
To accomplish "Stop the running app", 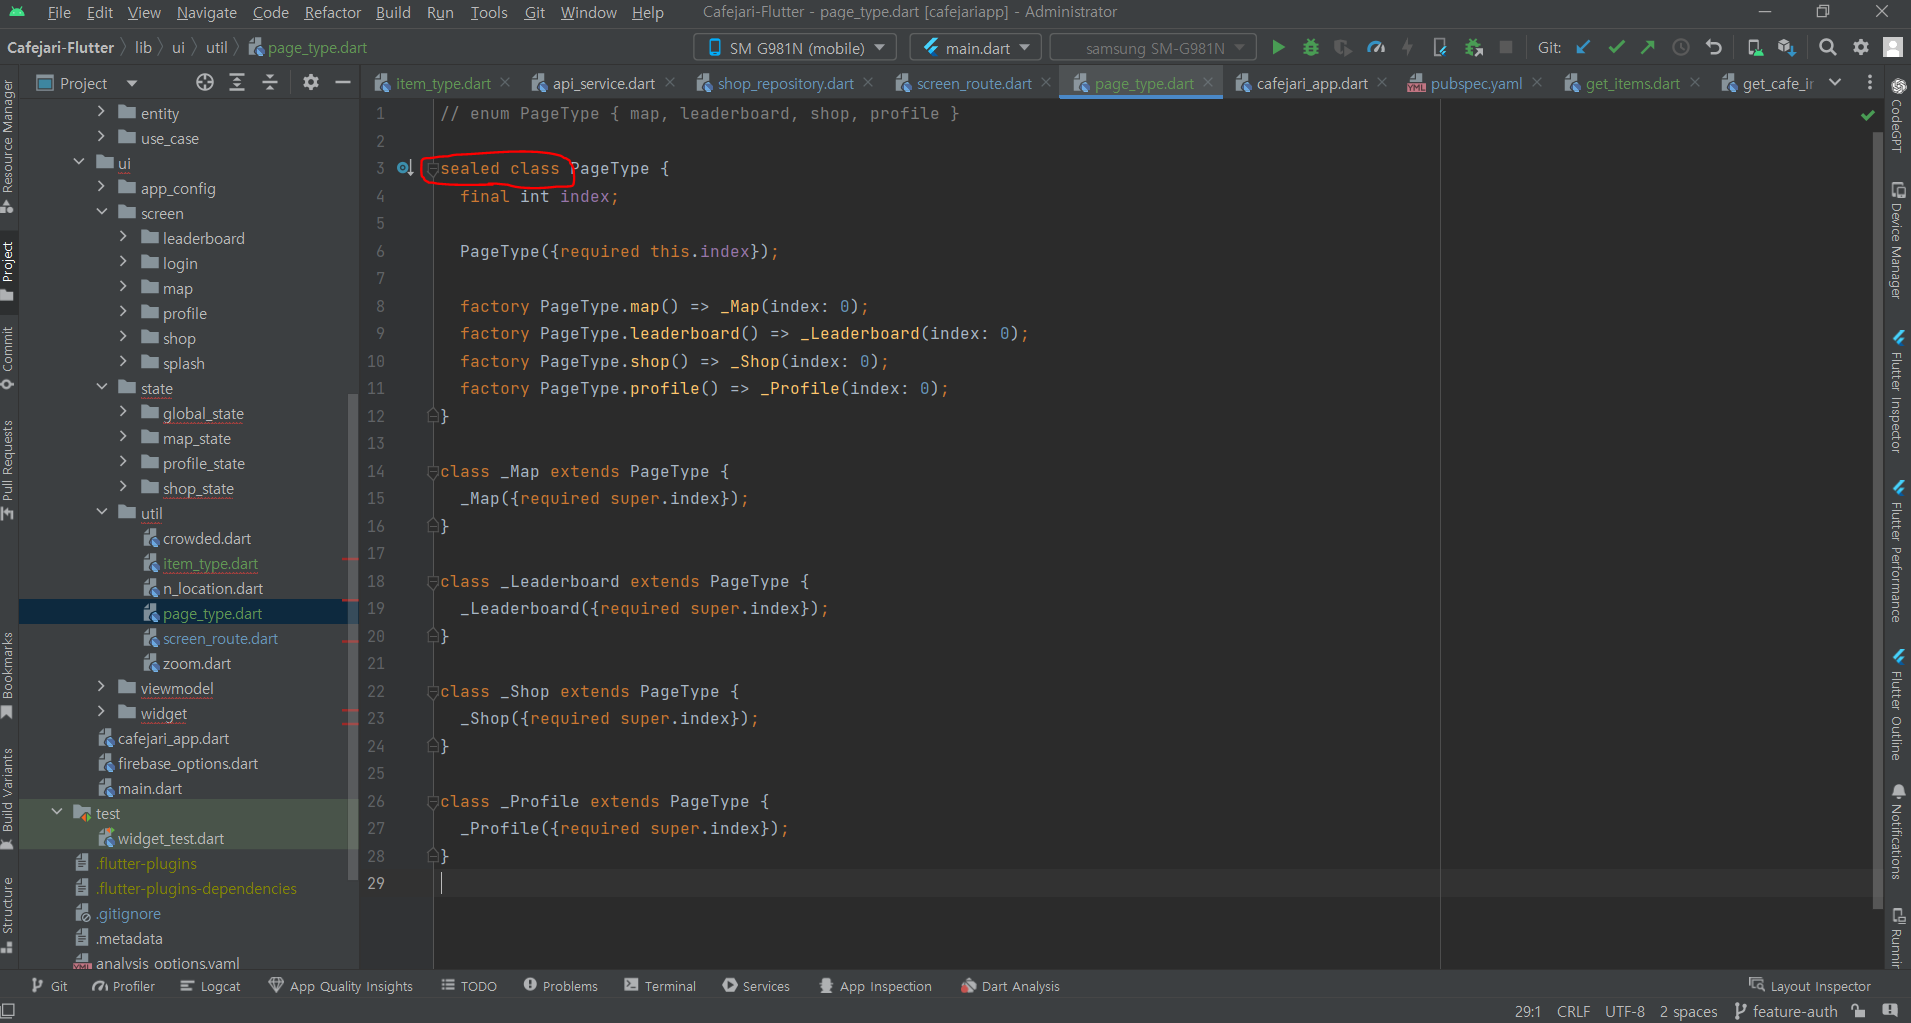I will pyautogui.click(x=1506, y=47).
